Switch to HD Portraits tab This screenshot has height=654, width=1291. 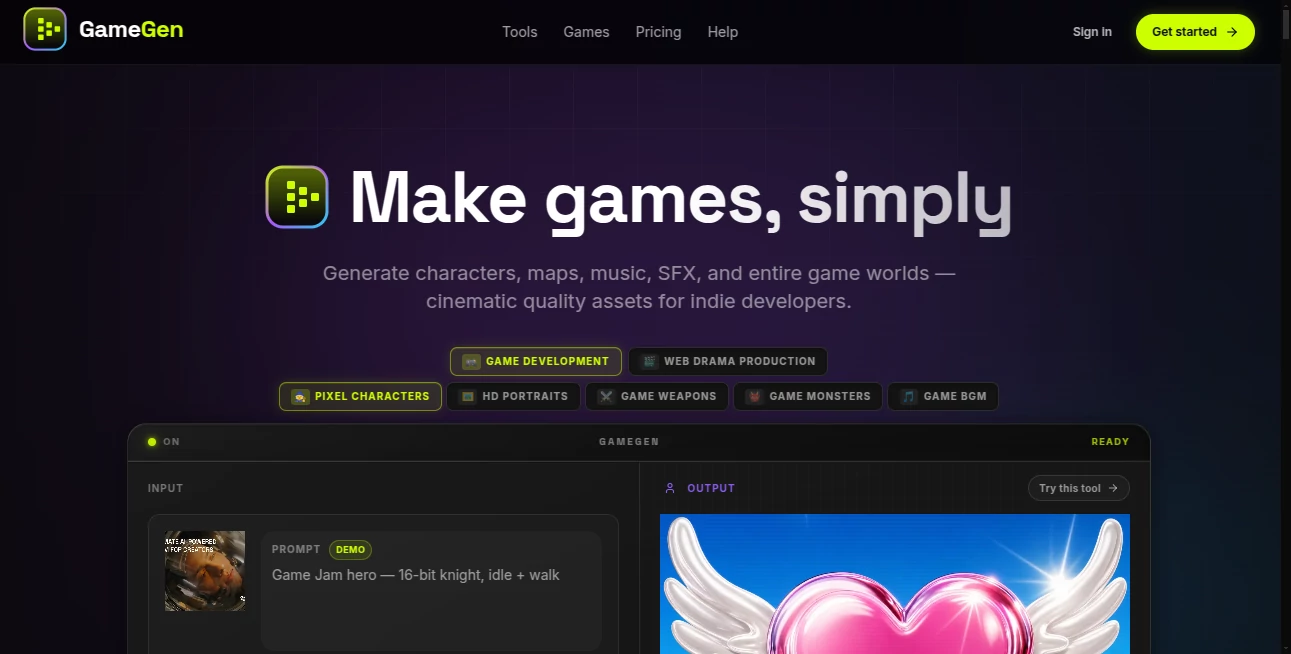pyautogui.click(x=513, y=396)
